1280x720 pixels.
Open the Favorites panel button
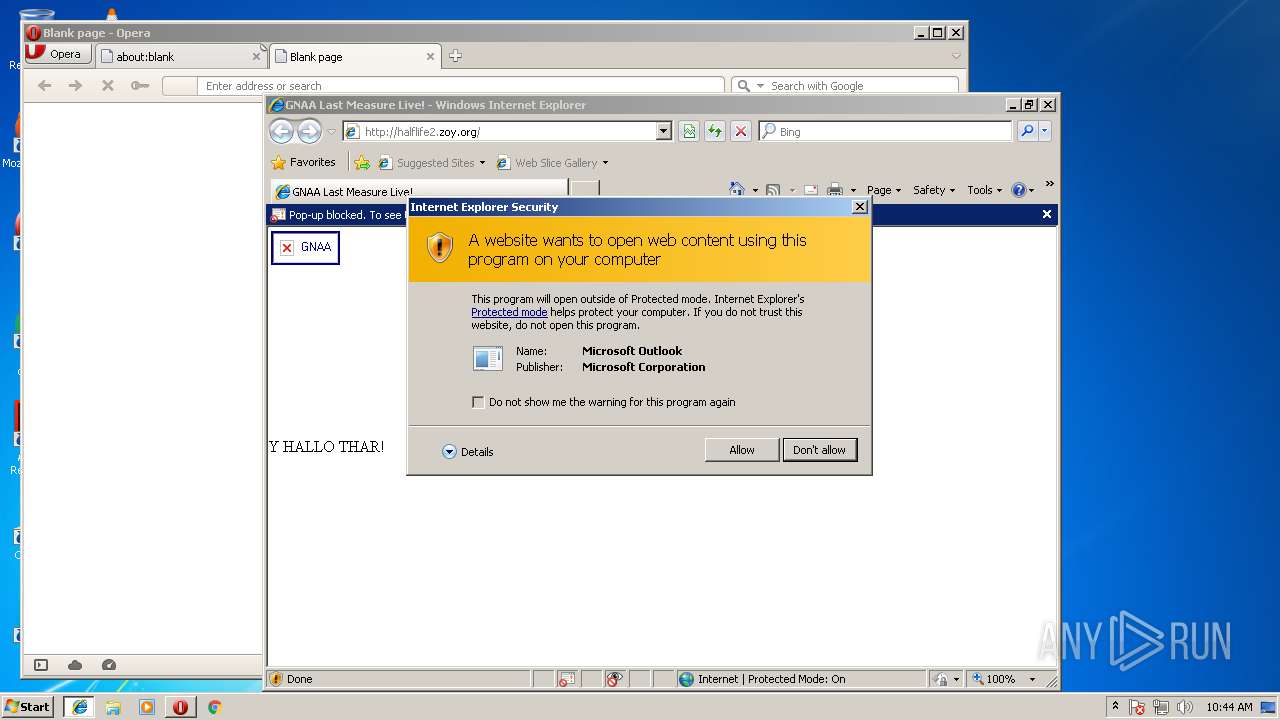[304, 162]
